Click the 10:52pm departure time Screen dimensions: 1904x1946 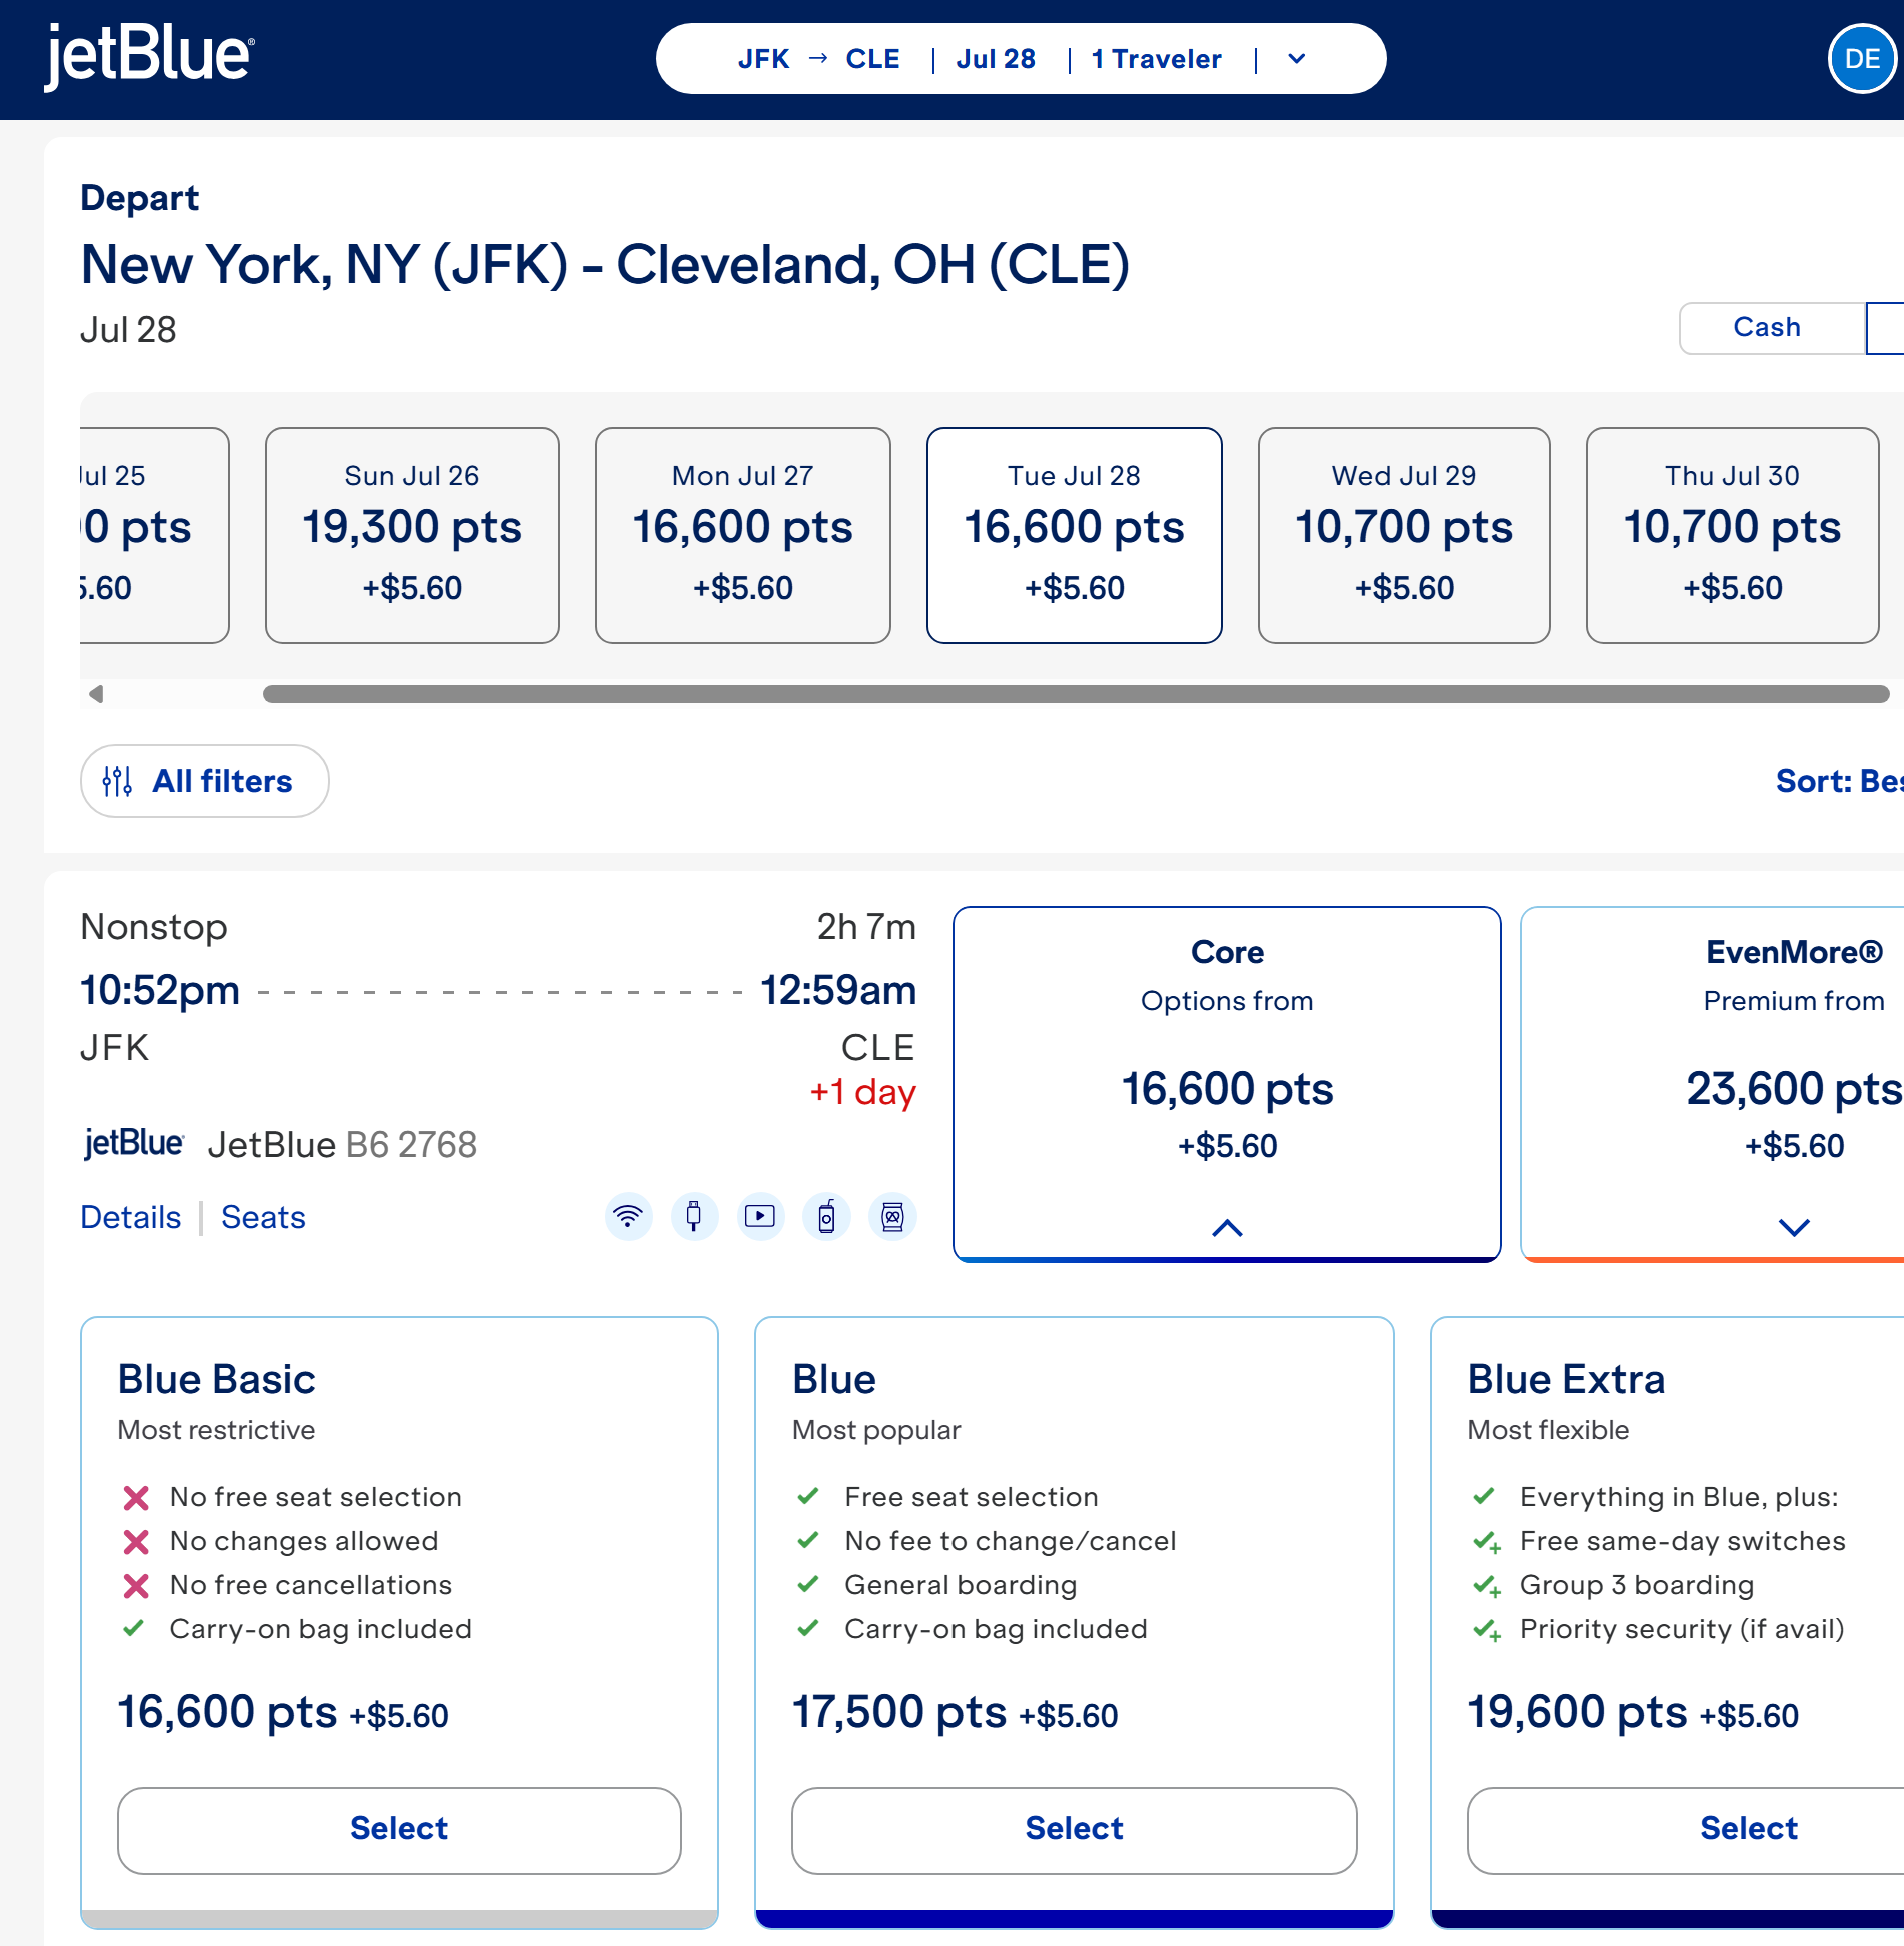point(160,990)
